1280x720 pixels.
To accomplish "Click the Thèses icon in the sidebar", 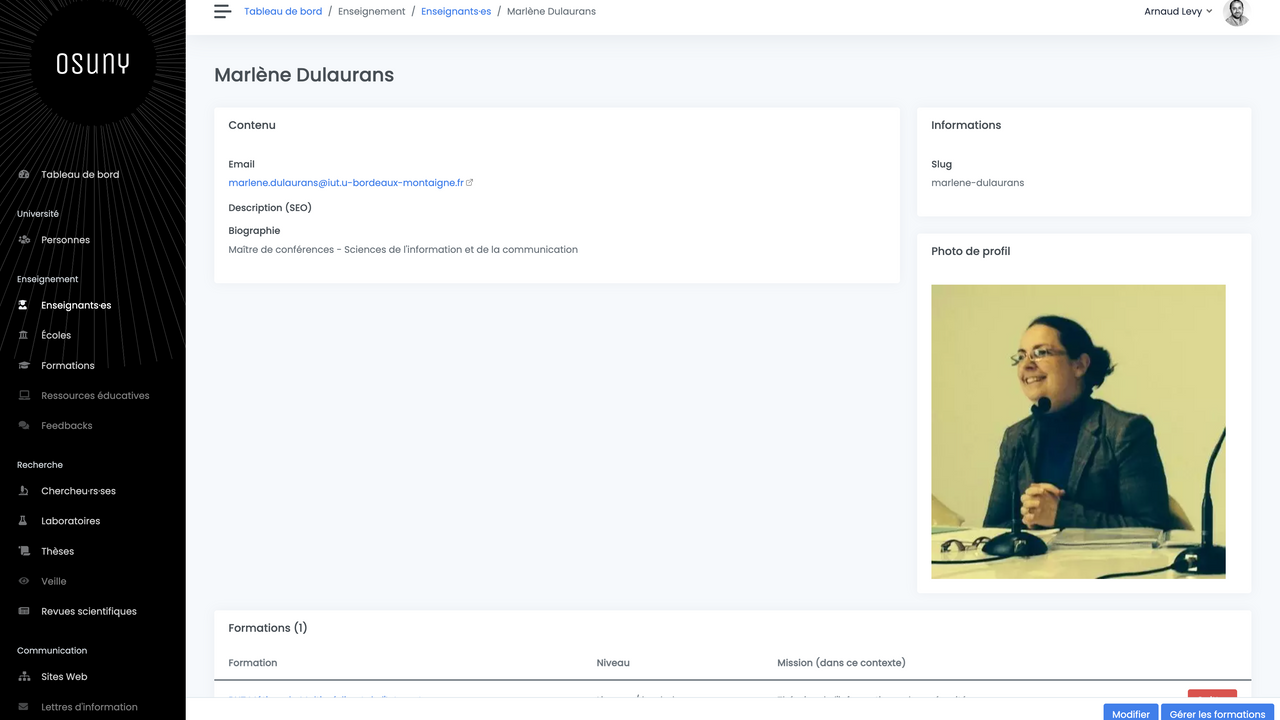I will click(23, 551).
